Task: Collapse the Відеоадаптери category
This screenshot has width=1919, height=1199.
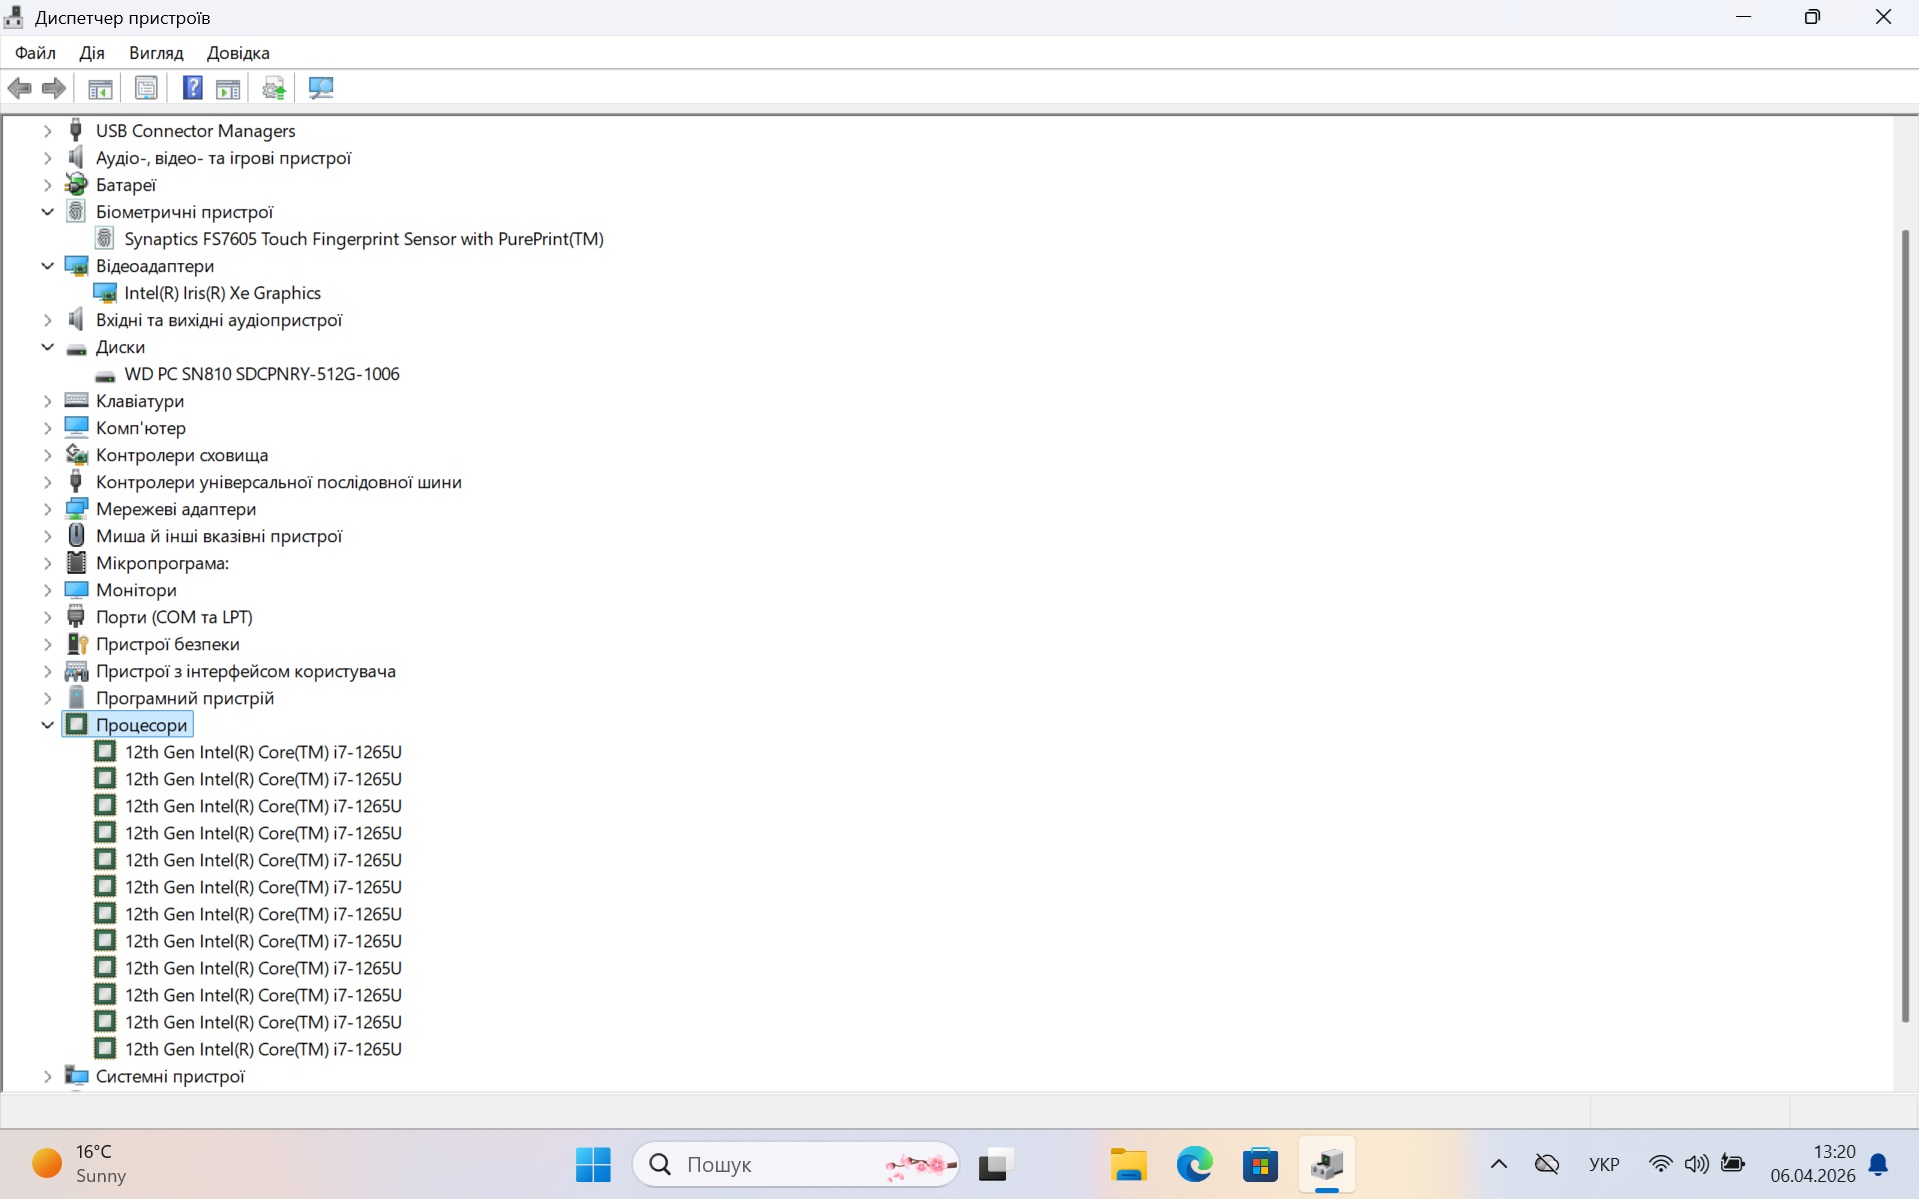Action: tap(47, 266)
